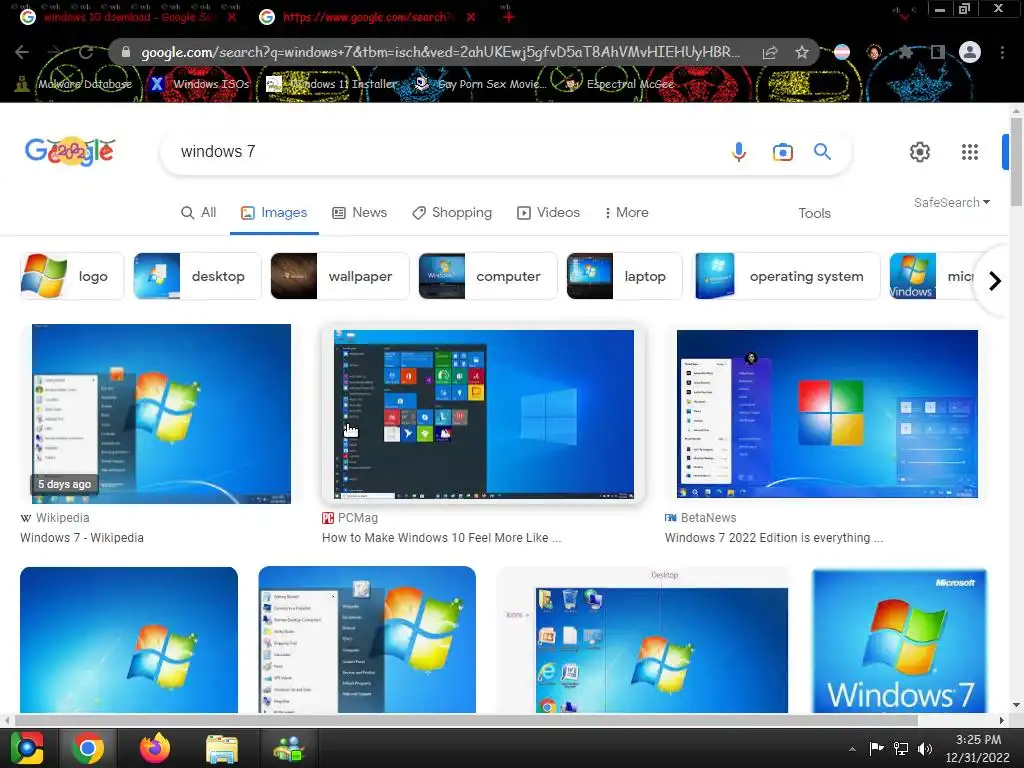
Task: Open a new browser tab with plus
Action: pos(509,17)
